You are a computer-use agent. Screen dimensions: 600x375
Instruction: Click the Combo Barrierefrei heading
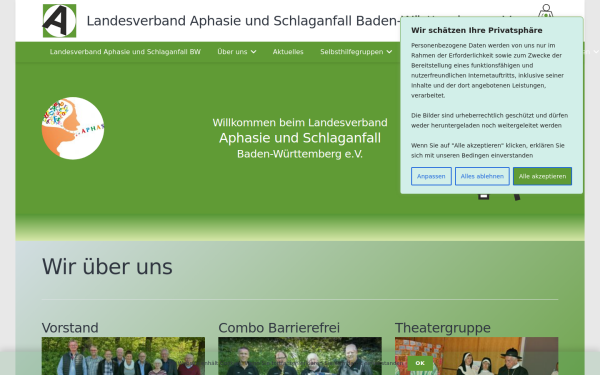click(x=279, y=328)
